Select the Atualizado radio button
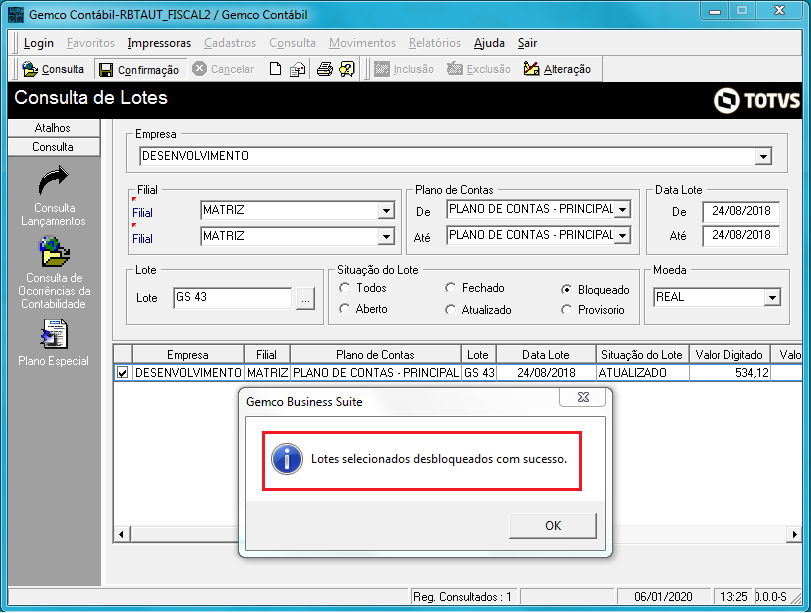811x613 pixels. [450, 310]
